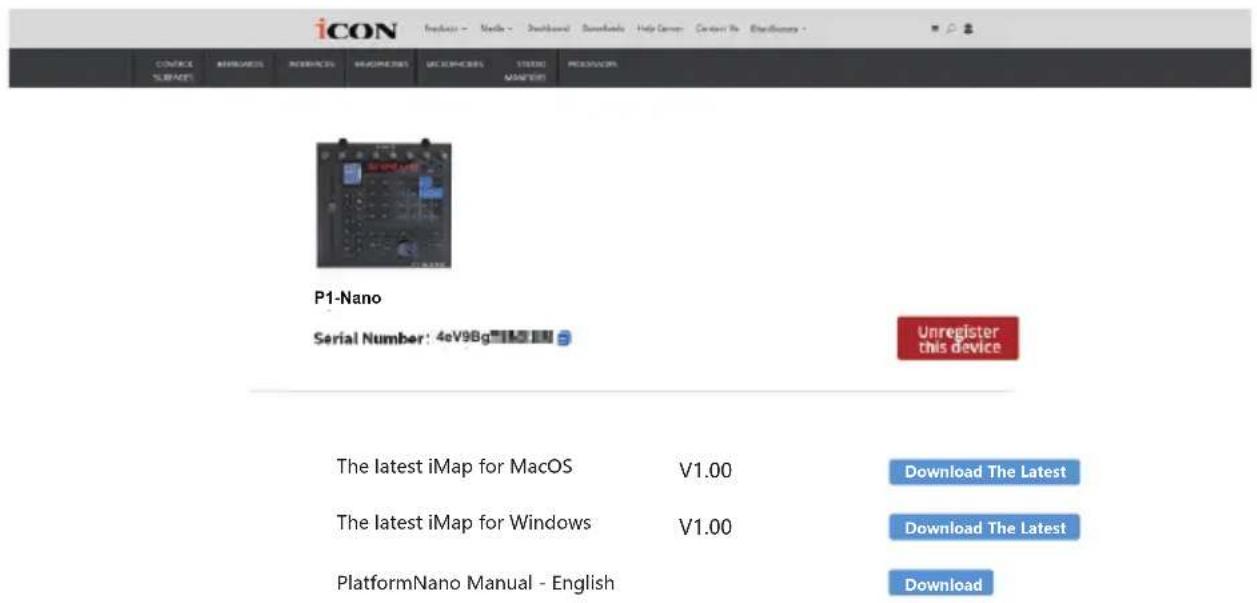Open the user account icon
The height and width of the screenshot is (603, 1257).
[x=967, y=29]
